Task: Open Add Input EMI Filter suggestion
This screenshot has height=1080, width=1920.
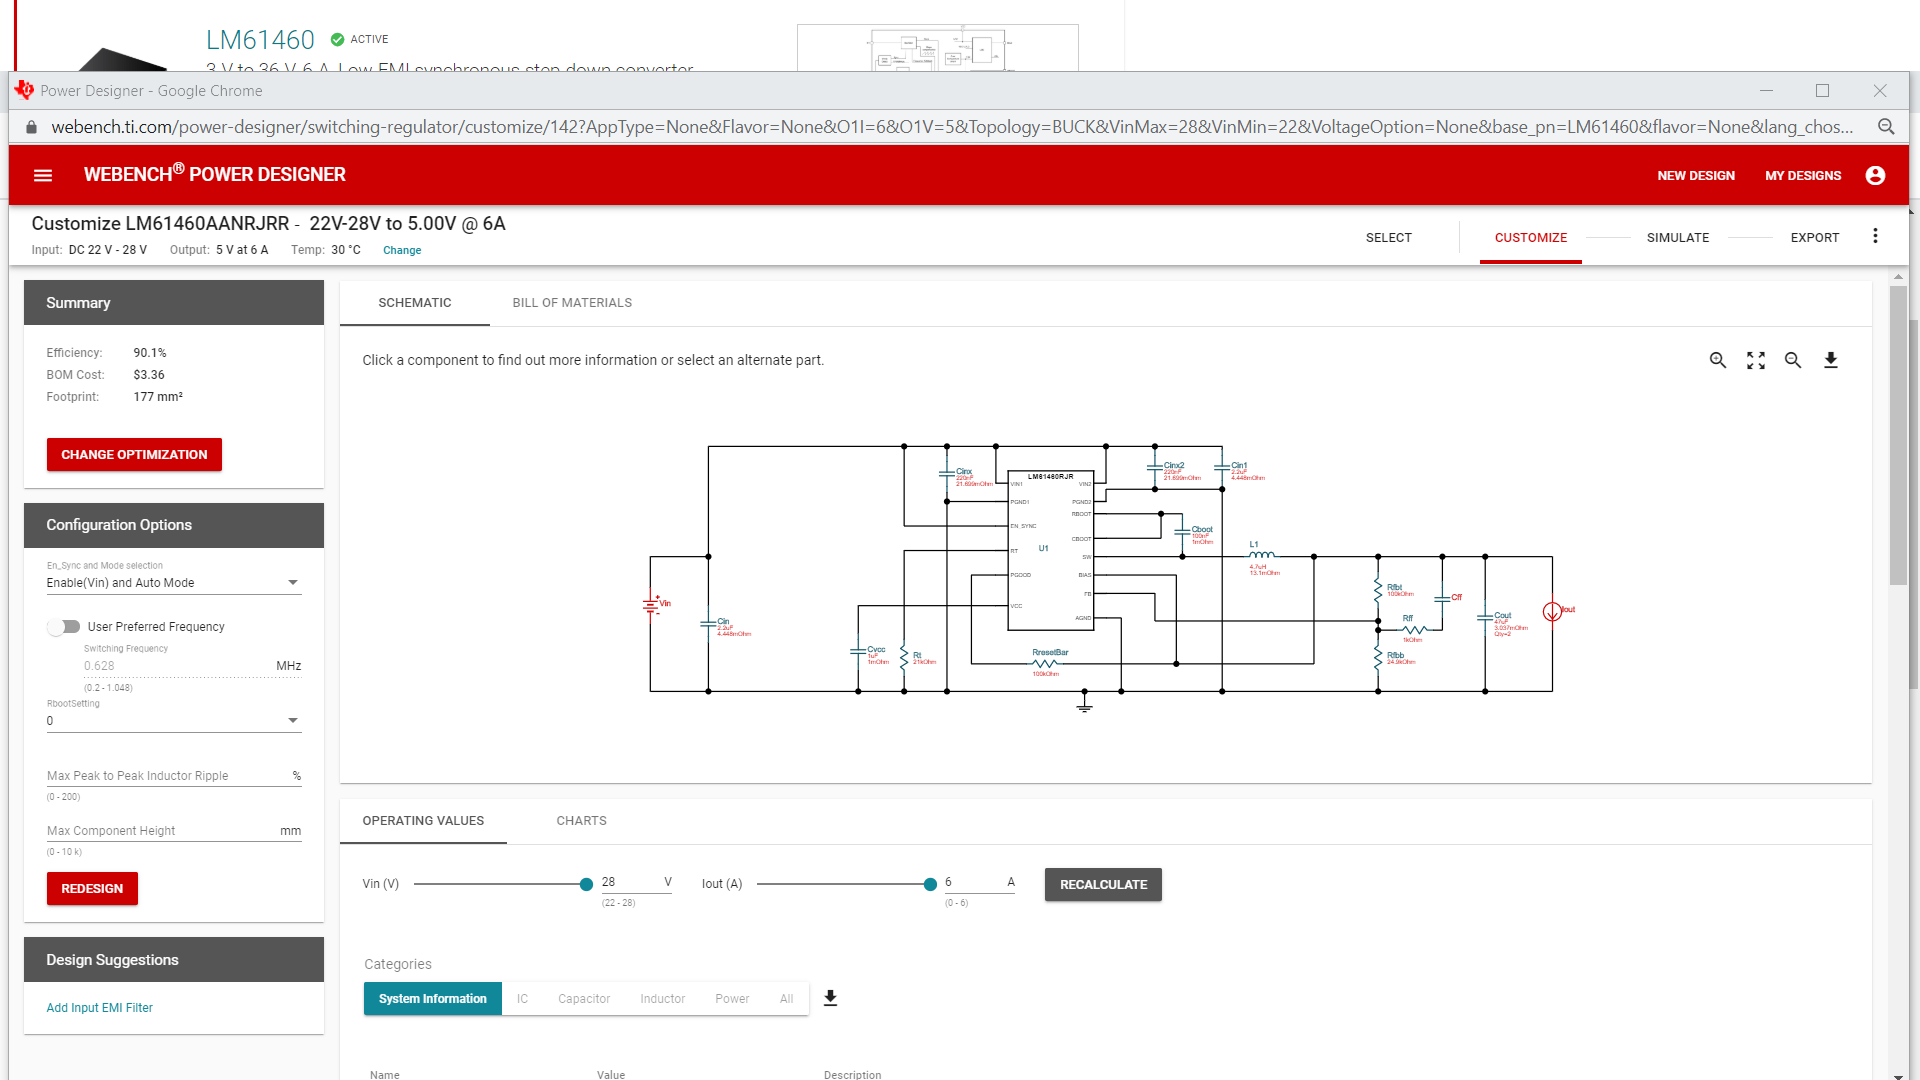Action: click(100, 1008)
